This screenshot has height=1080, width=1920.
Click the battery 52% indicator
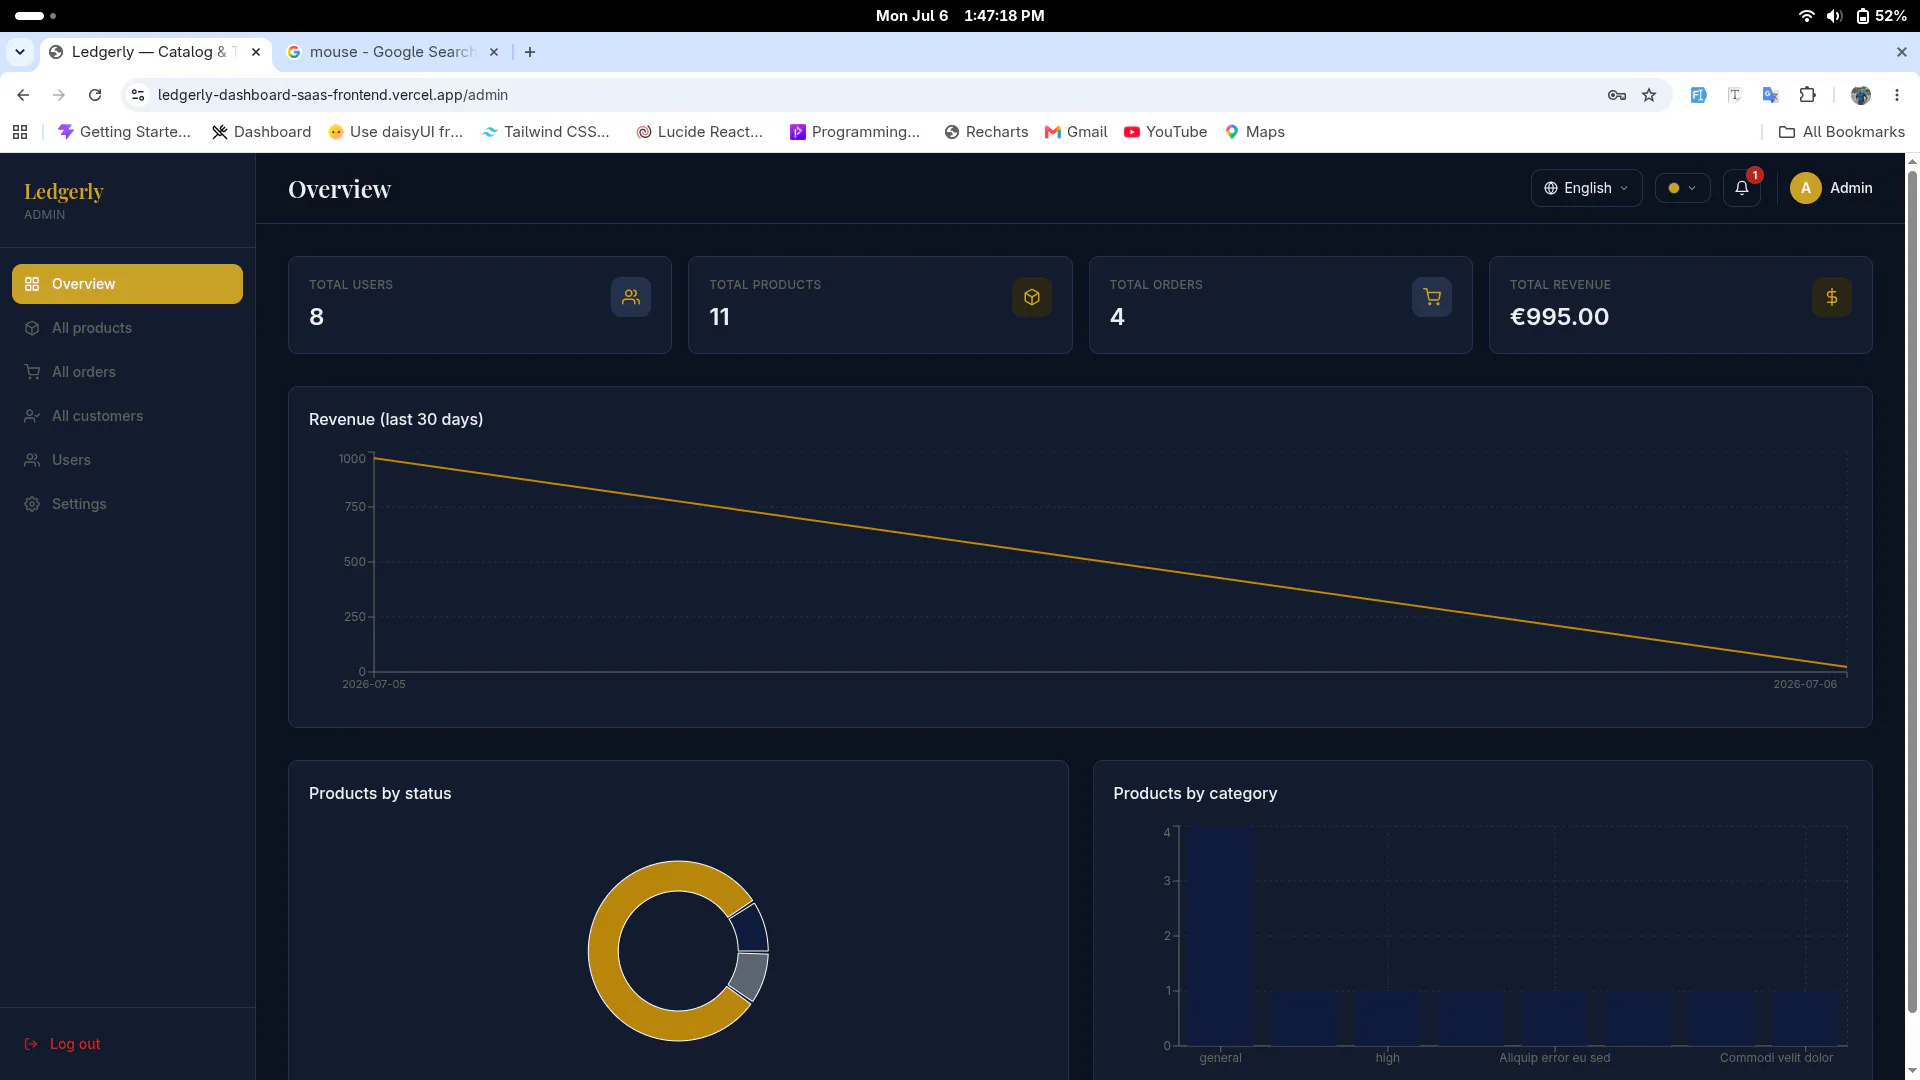tap(1882, 16)
